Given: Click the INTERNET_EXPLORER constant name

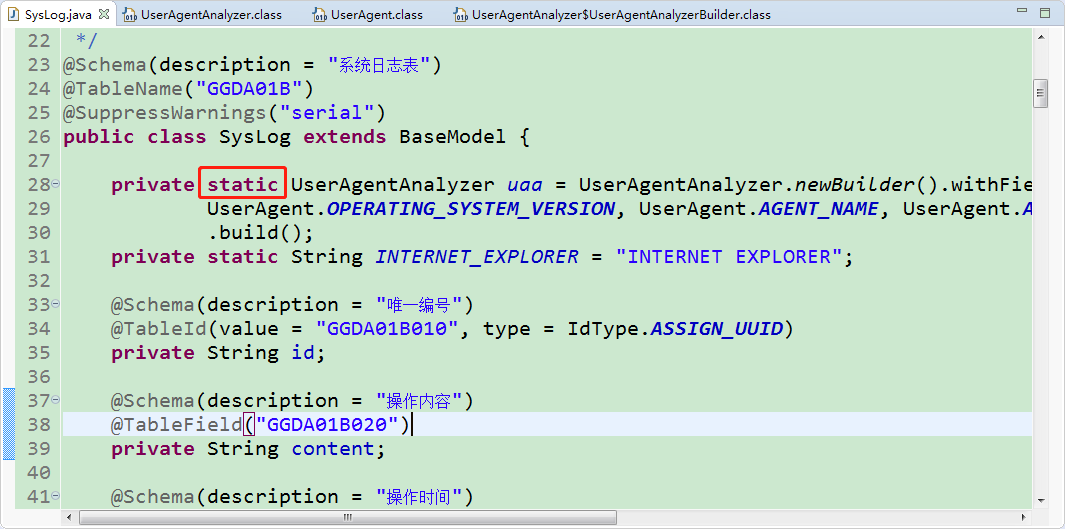Looking at the screenshot, I should tap(477, 257).
